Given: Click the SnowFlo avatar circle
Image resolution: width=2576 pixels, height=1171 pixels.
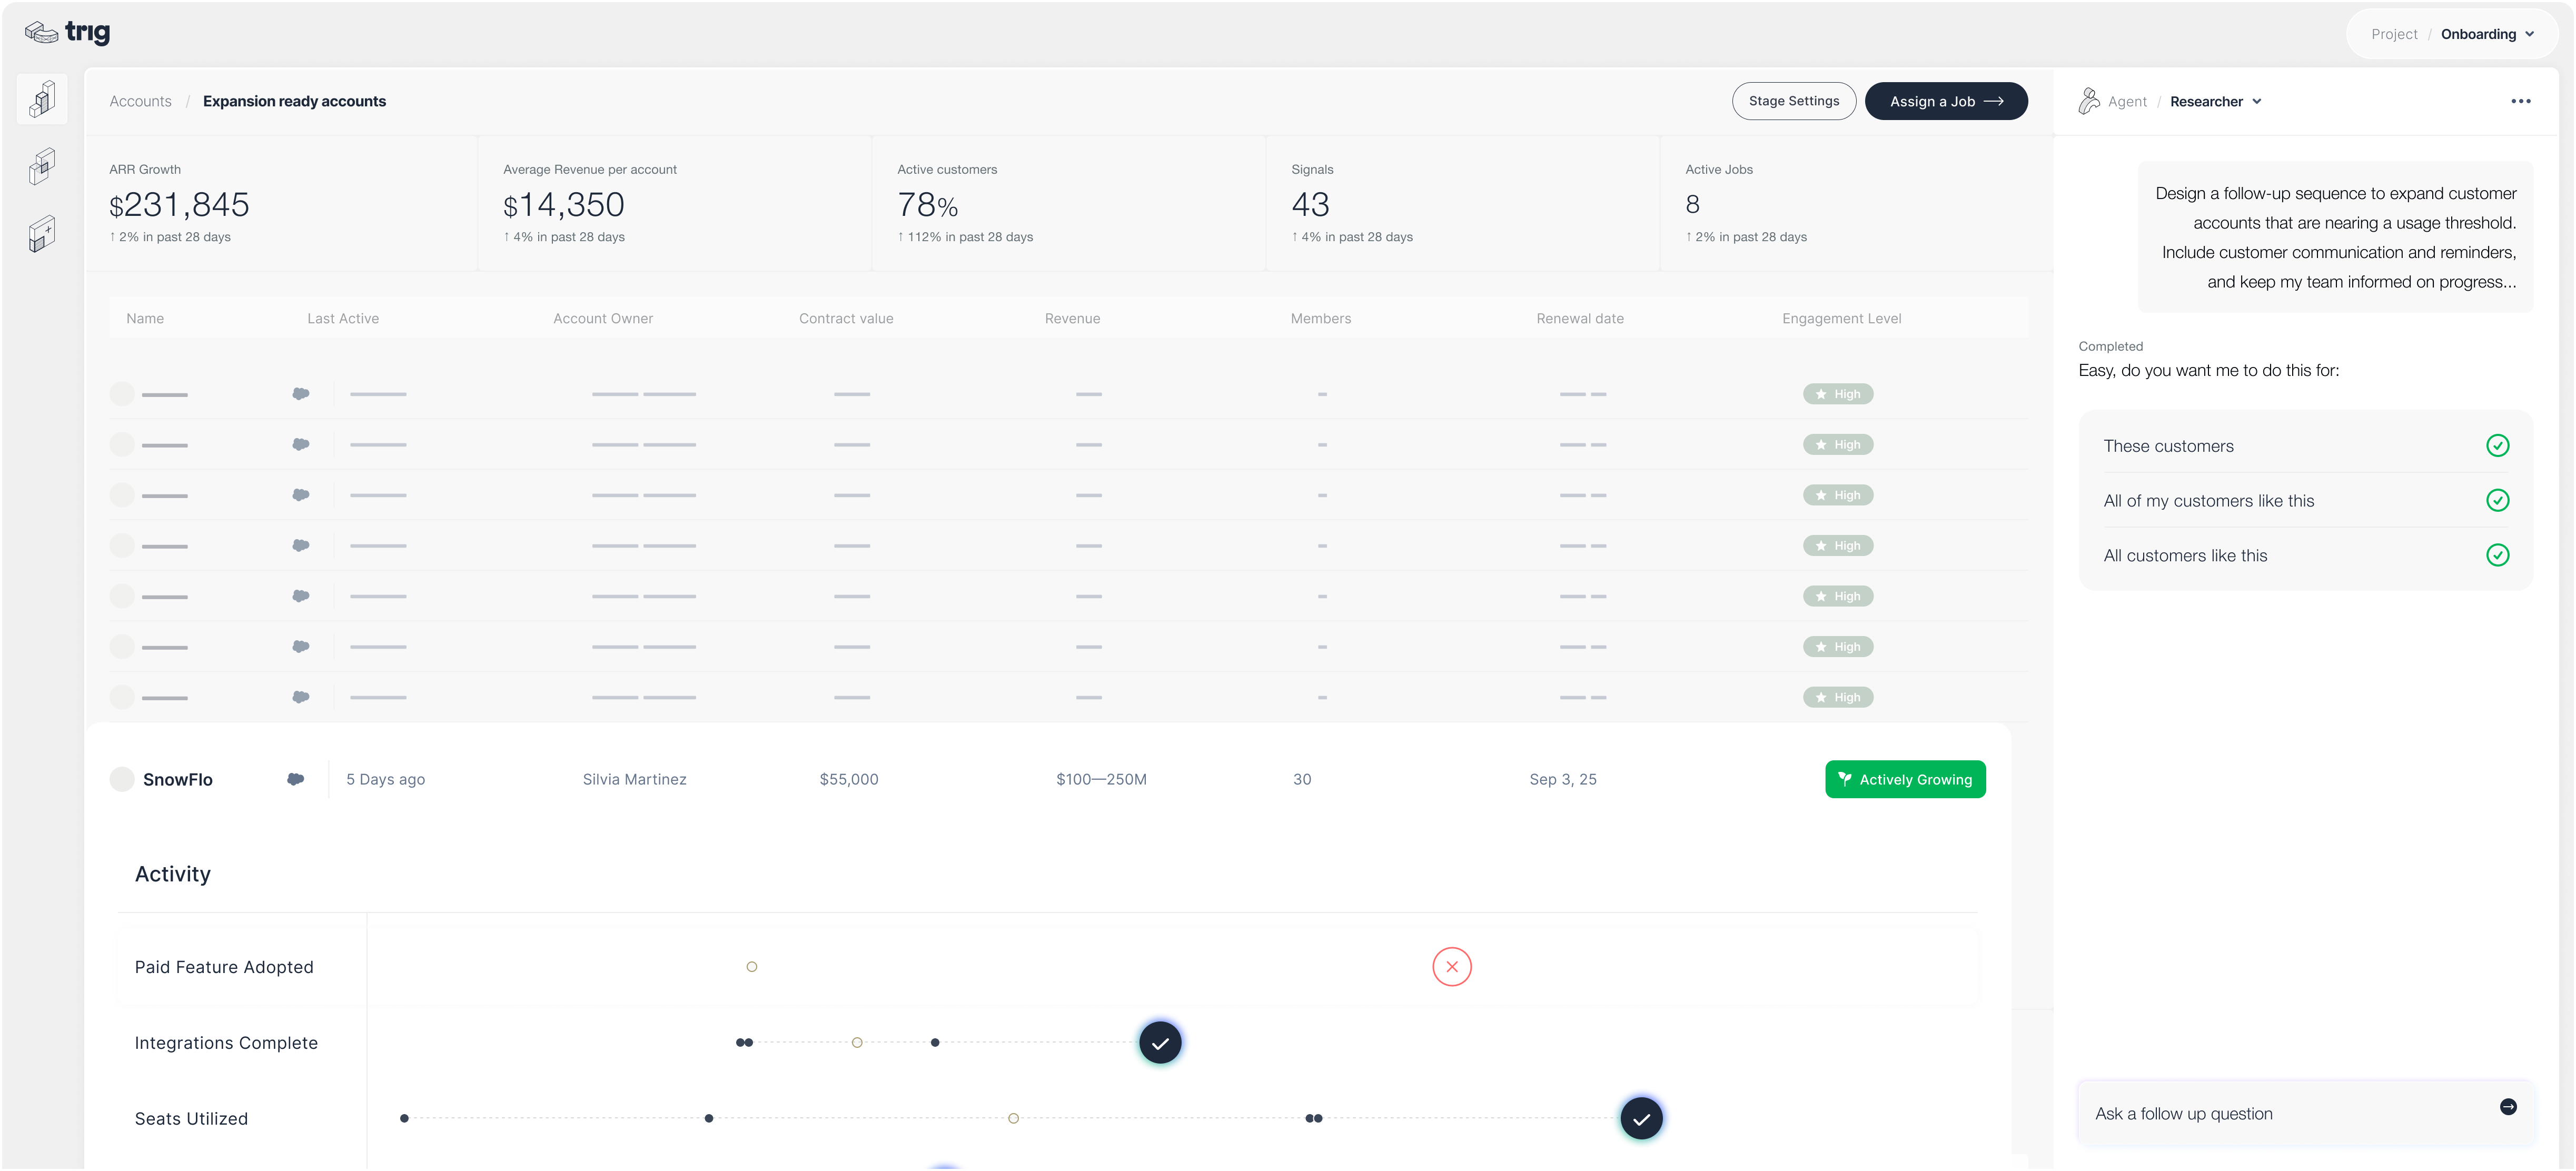Looking at the screenshot, I should tap(122, 779).
